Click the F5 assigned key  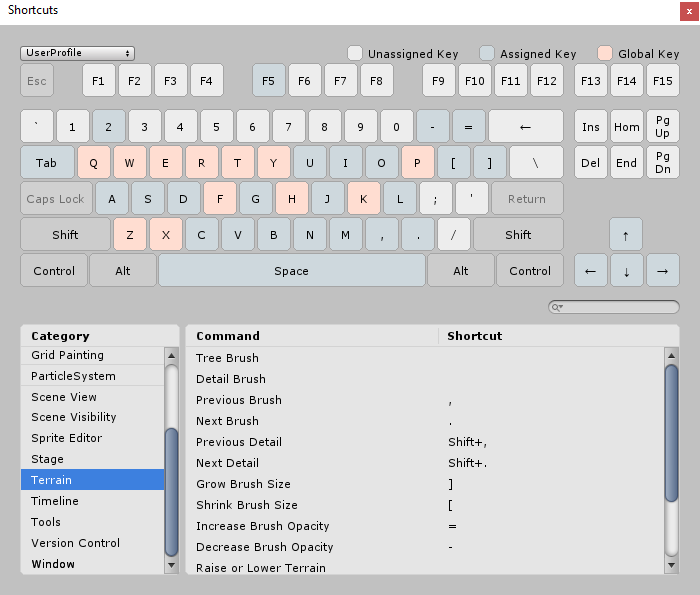[x=268, y=81]
